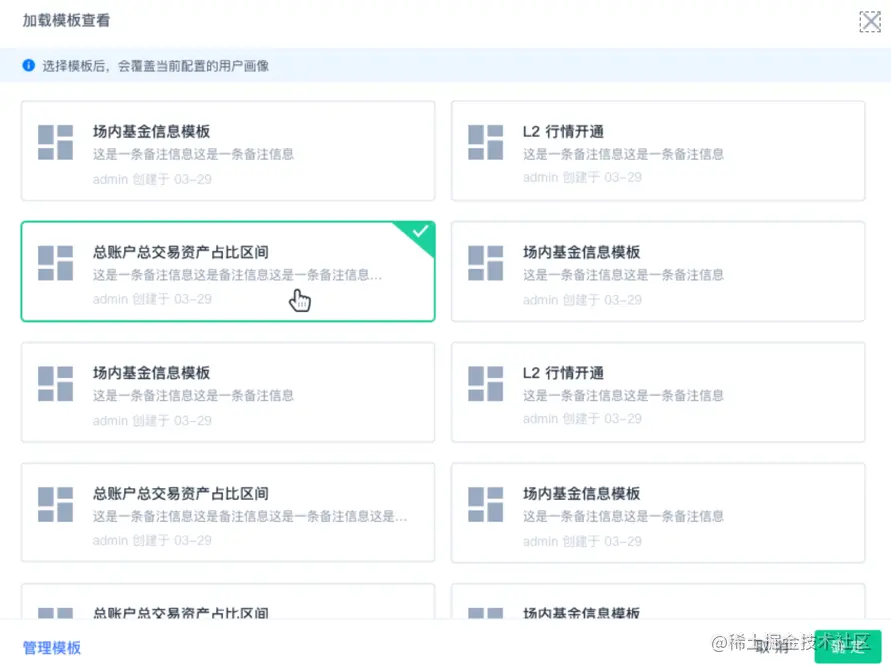Cancel with the 取消 button
The width and height of the screenshot is (891, 672).
click(x=773, y=646)
